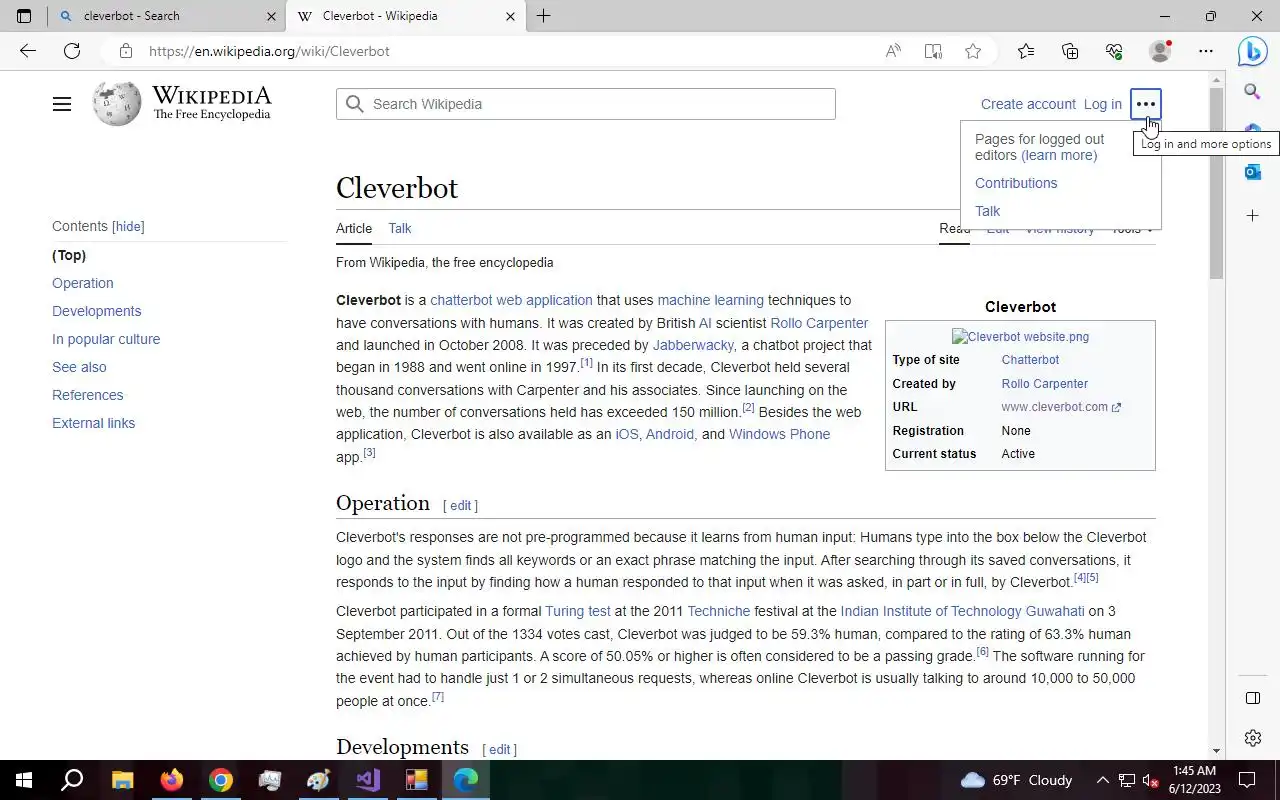Launch Firefox from the taskbar

click(172, 780)
